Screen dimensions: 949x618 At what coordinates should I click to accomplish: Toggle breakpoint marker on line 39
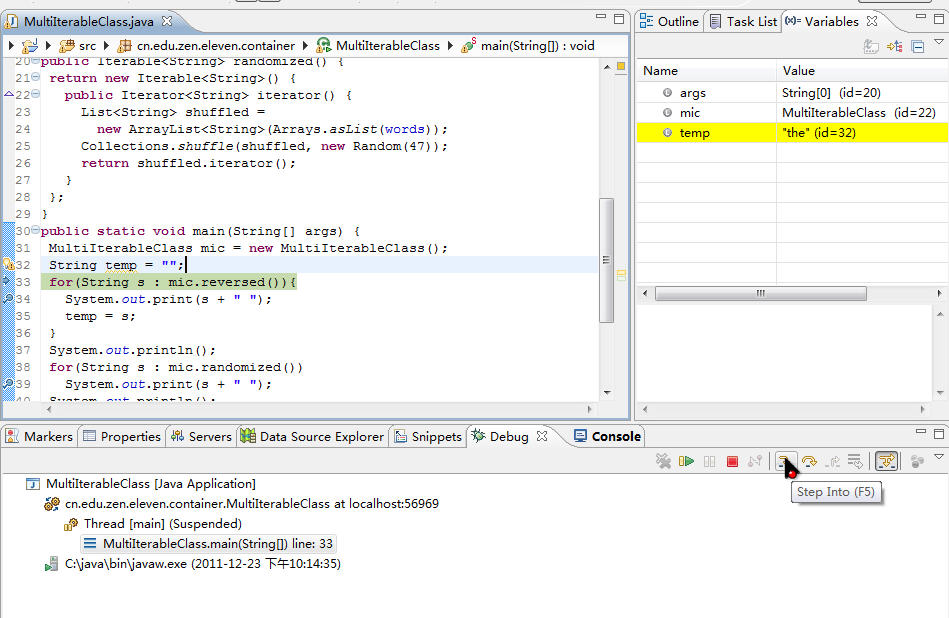pos(8,384)
